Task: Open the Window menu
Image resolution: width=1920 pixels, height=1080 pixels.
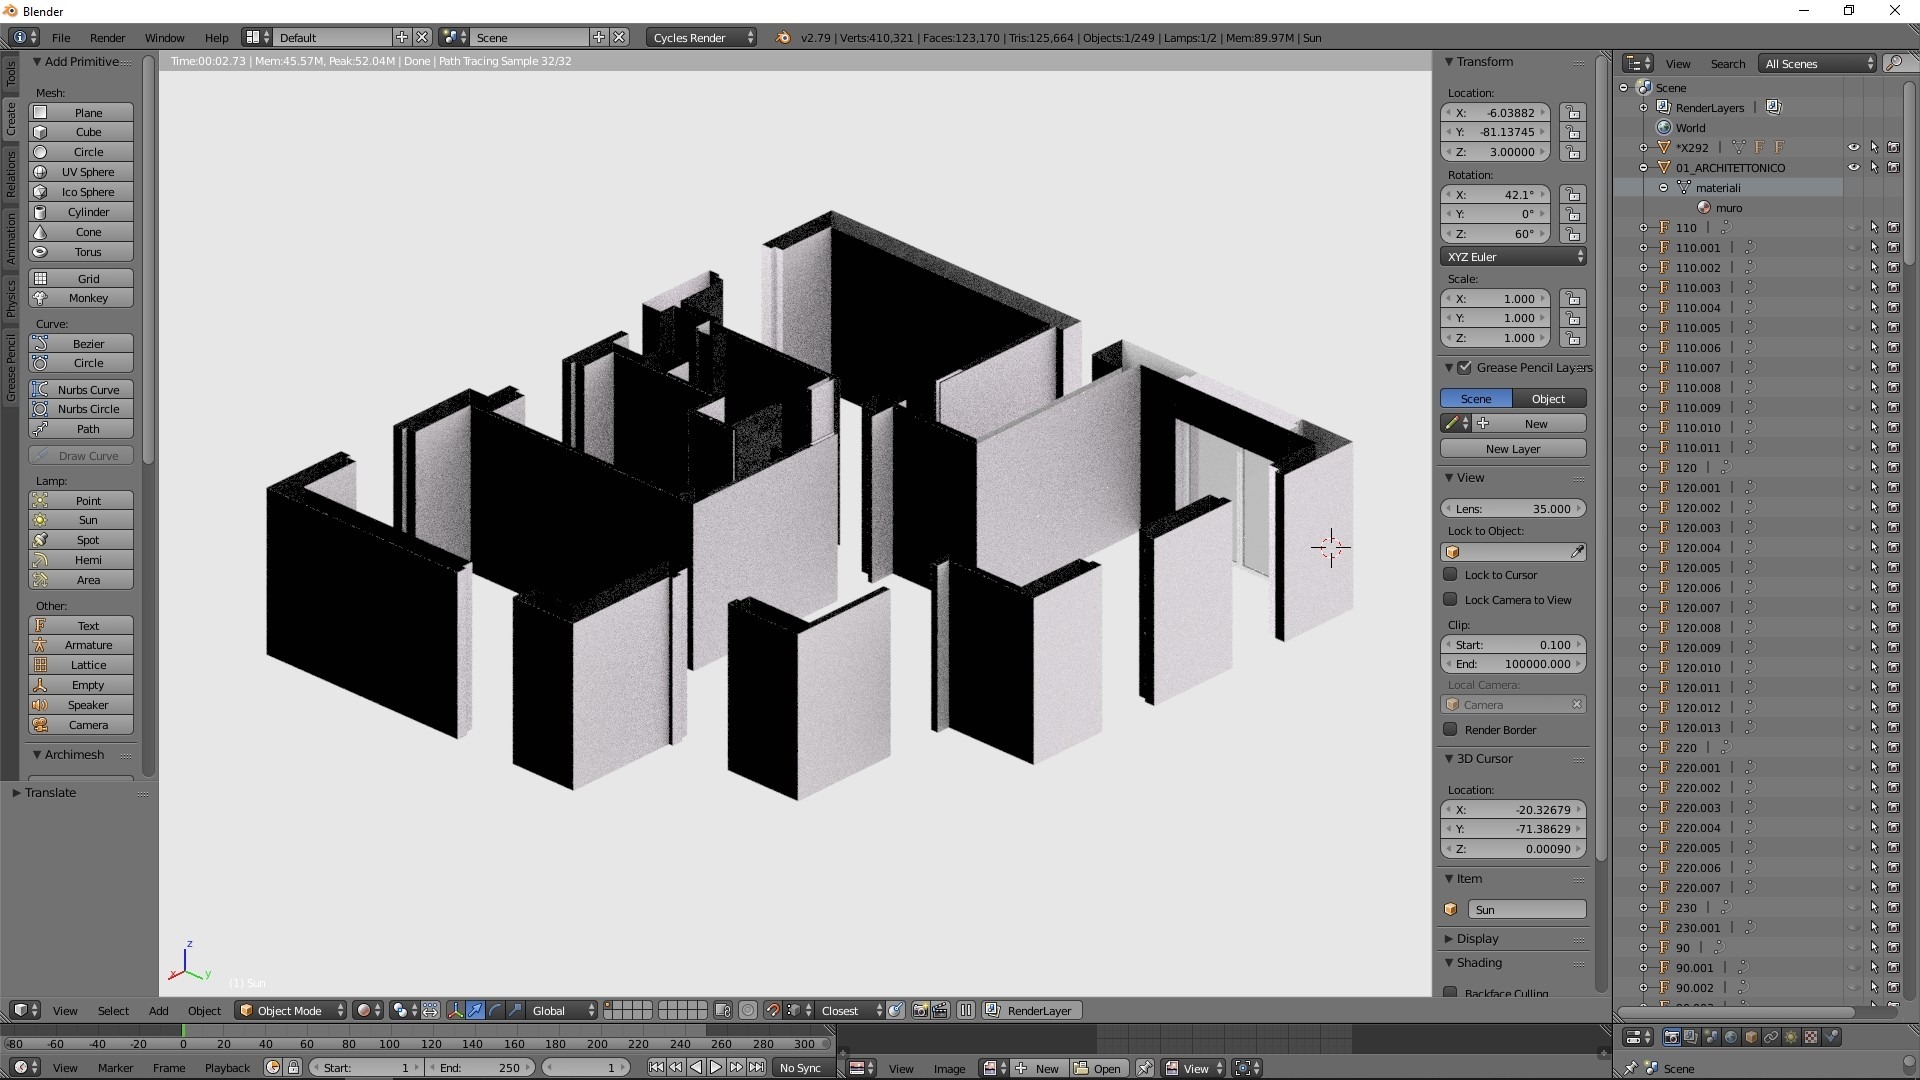Action: click(164, 38)
